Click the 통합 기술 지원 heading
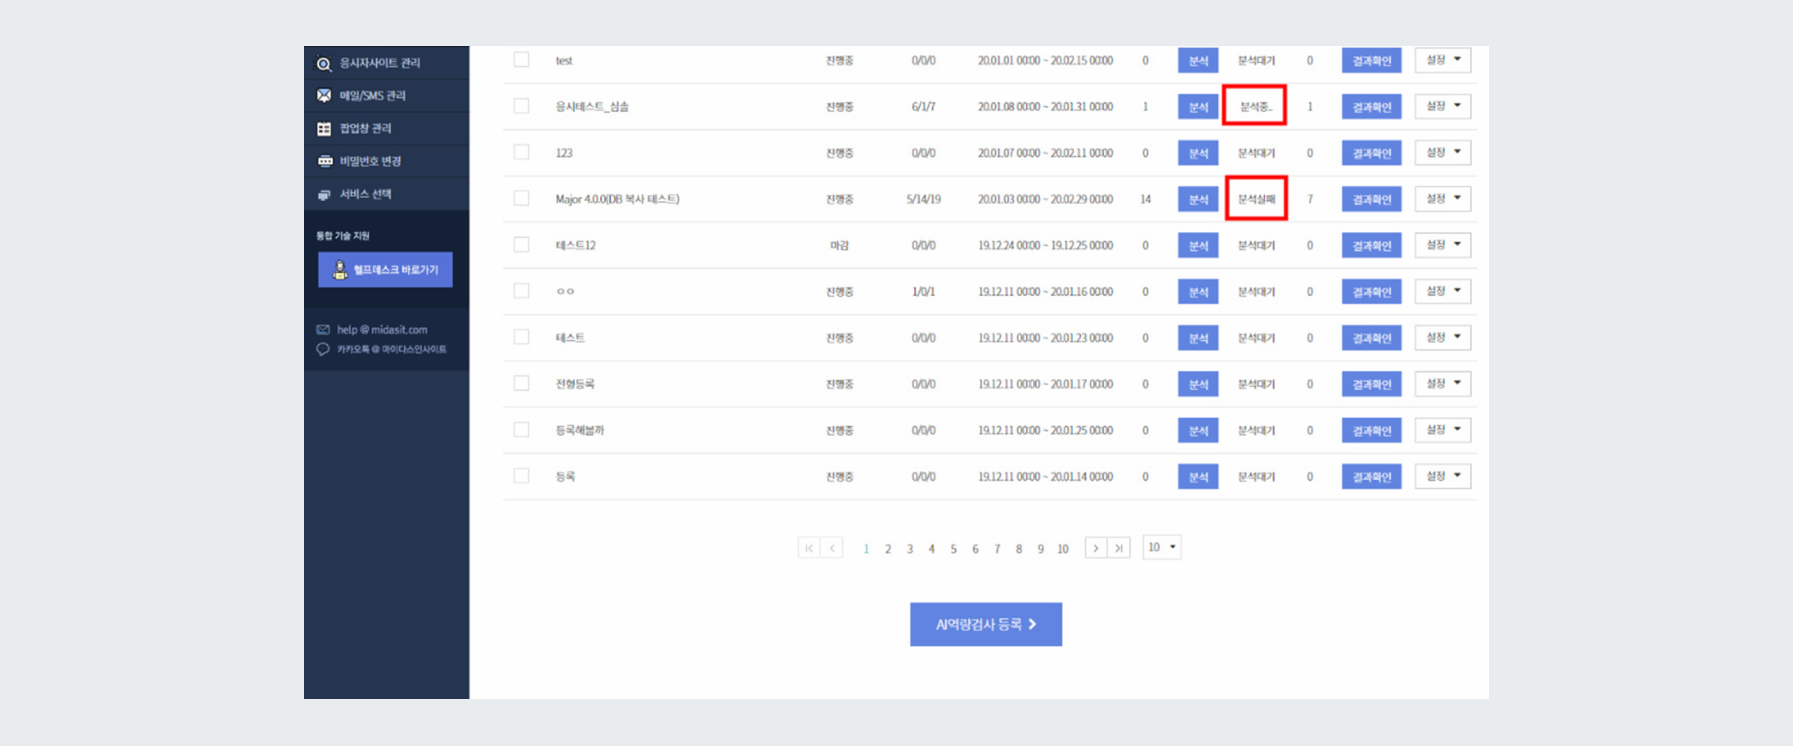The width and height of the screenshot is (1793, 746). pos(343,236)
